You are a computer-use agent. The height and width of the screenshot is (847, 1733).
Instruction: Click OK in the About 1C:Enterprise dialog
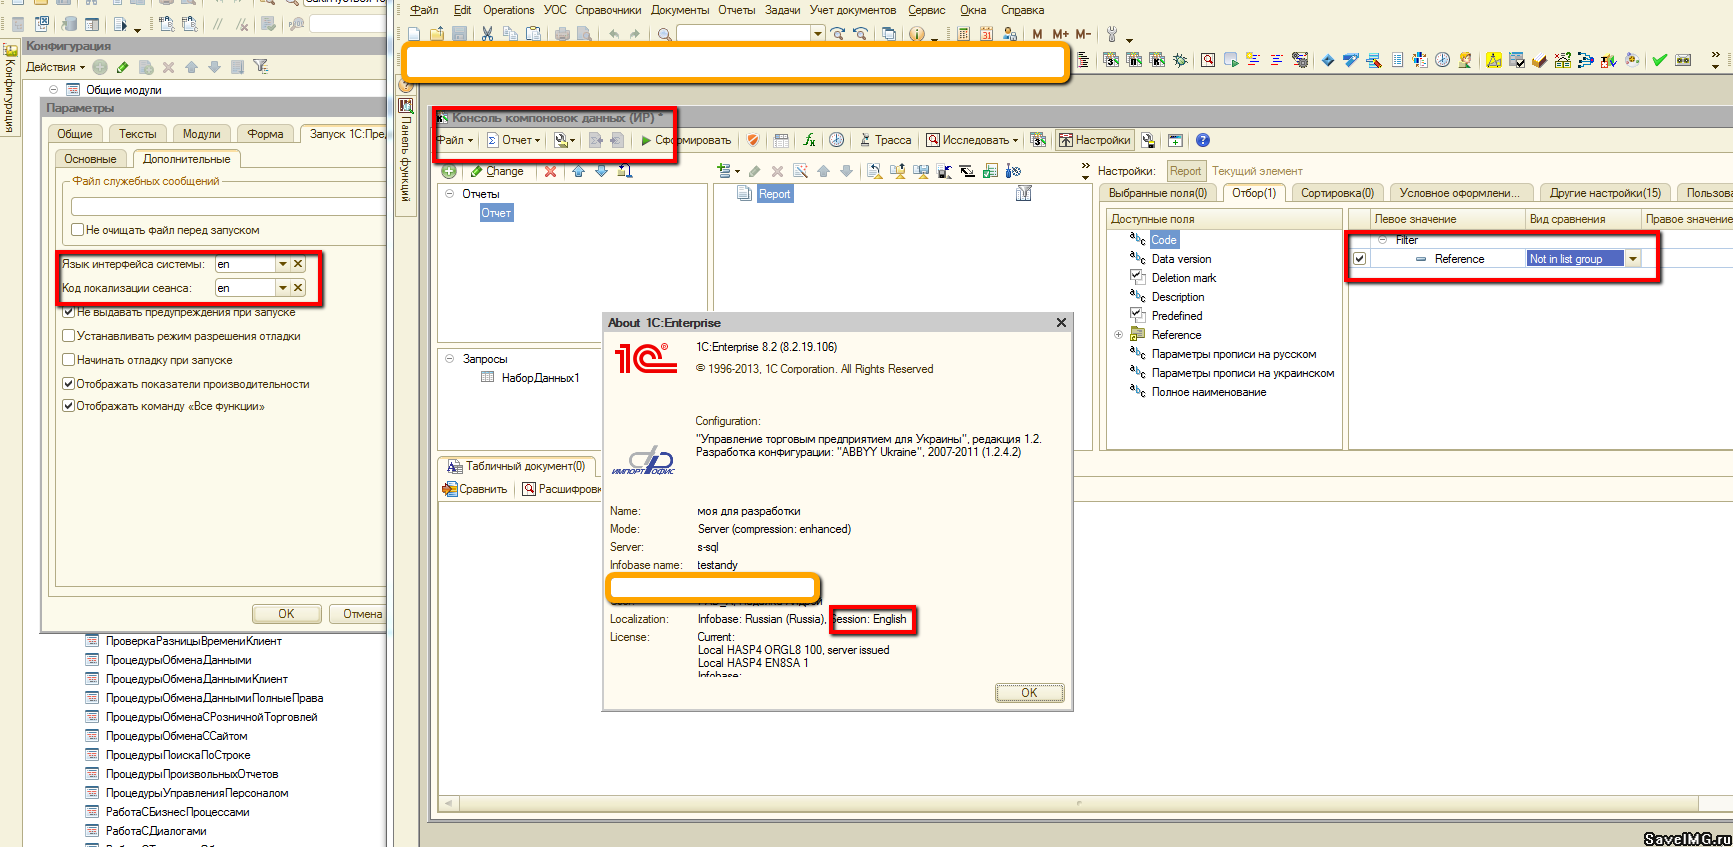pos(1029,693)
